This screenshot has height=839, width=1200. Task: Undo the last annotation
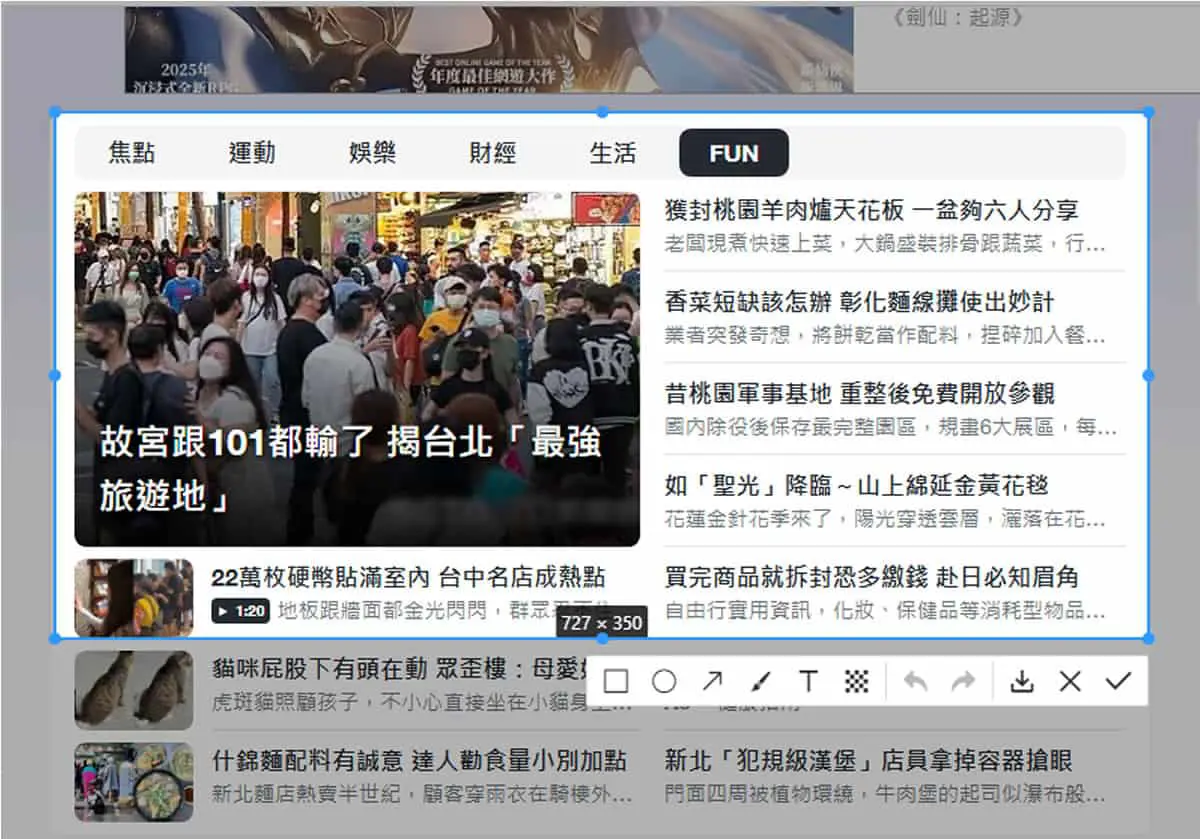tap(915, 682)
